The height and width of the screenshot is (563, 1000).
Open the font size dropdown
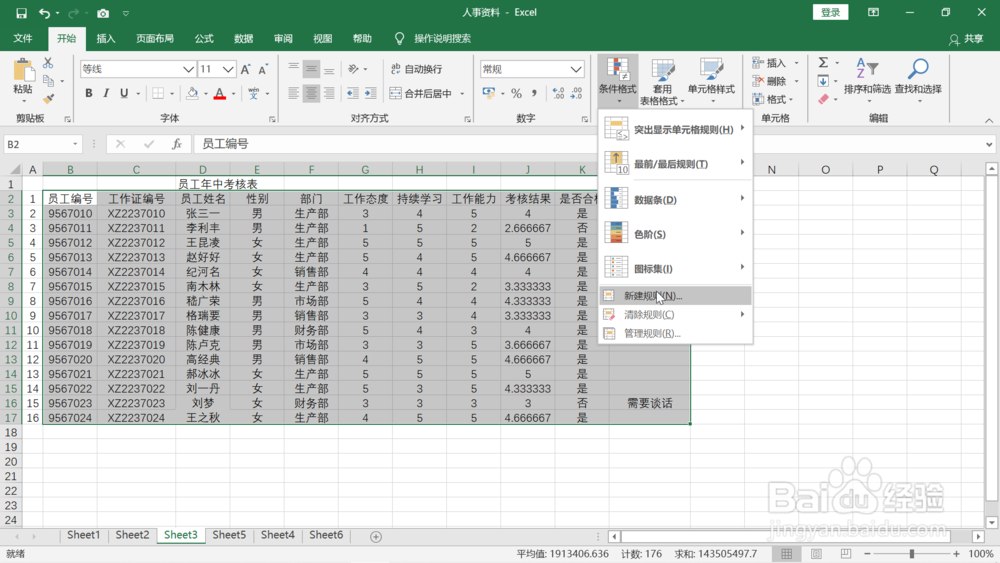click(228, 69)
